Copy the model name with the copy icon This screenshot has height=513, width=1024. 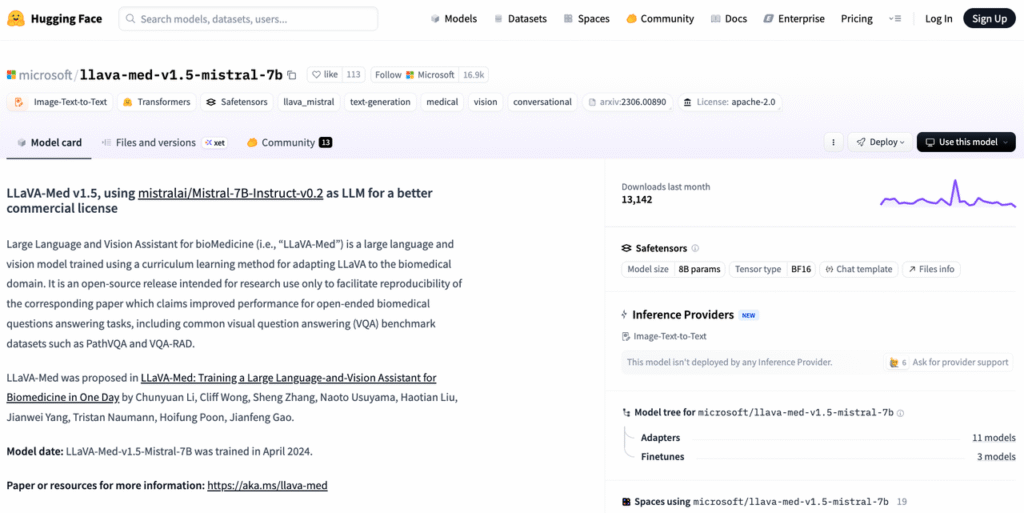tap(292, 75)
